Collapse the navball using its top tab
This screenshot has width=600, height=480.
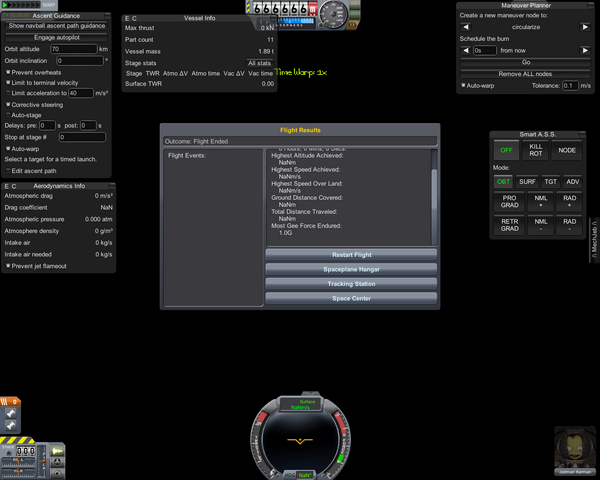coord(310,393)
